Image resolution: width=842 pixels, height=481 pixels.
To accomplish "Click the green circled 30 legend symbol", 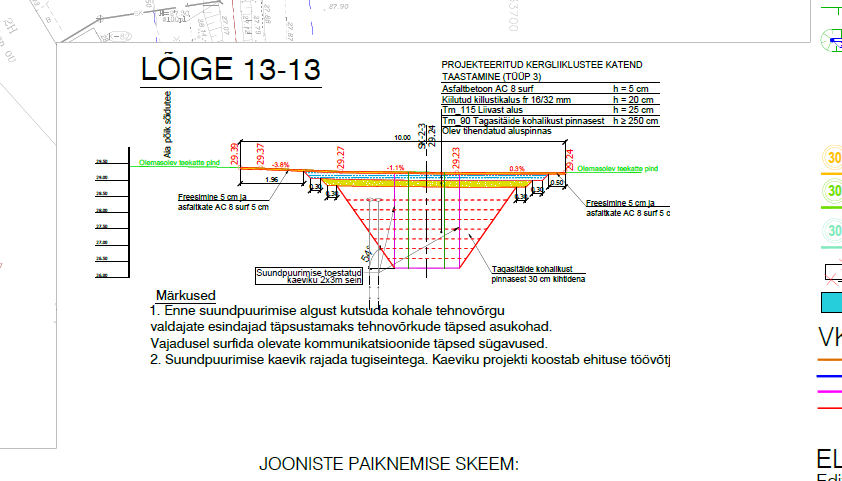I will (832, 192).
